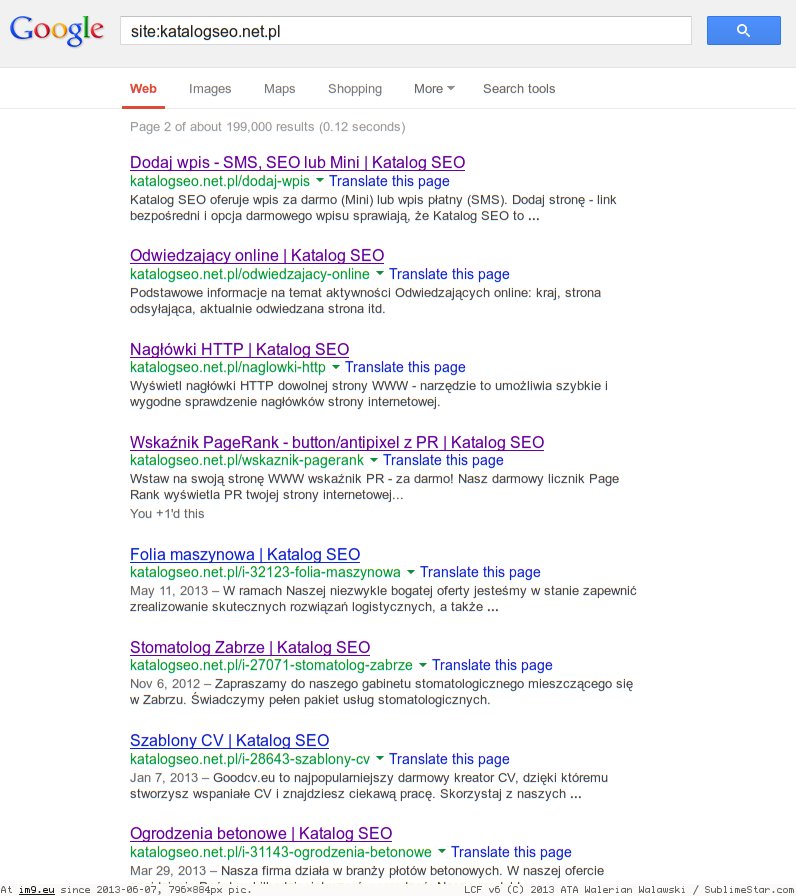Open the Shopping tab

point(355,89)
